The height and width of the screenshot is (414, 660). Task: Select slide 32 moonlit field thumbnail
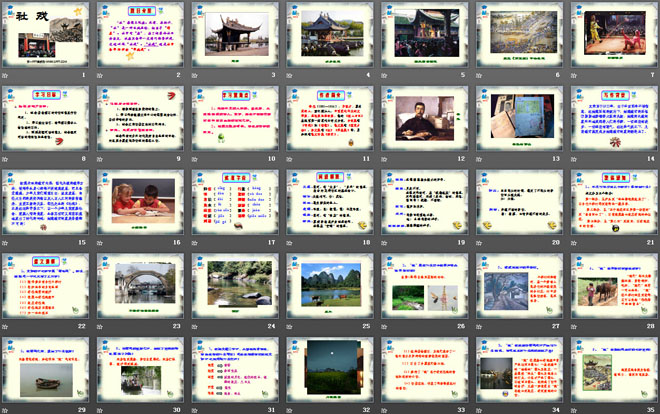330,370
